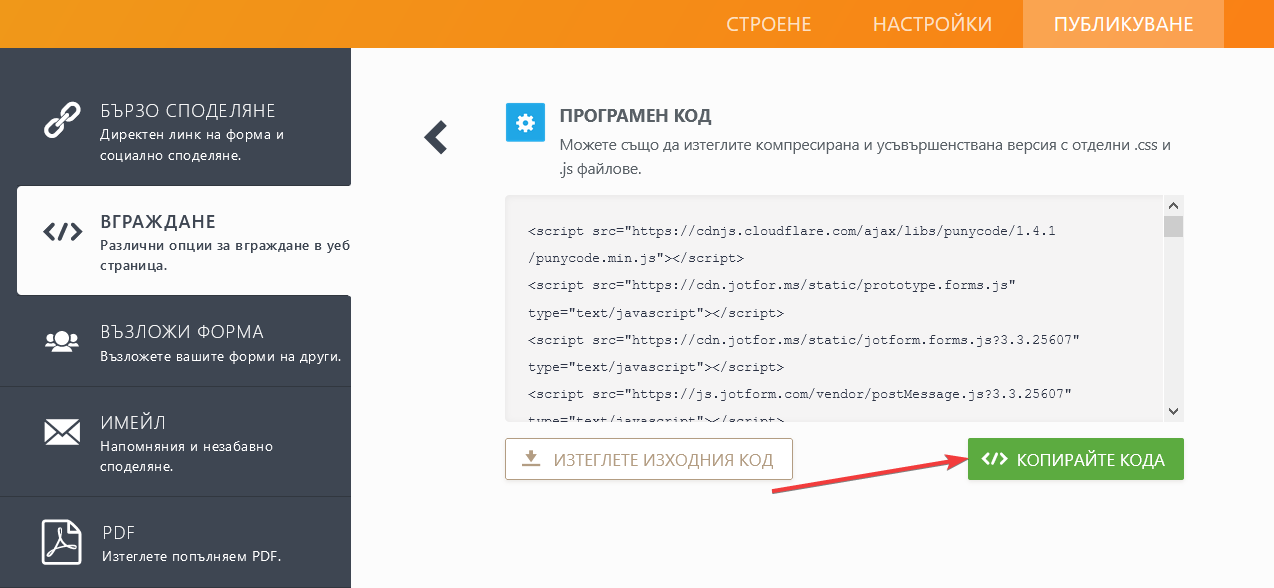Click the download arrow icon in the source code button
This screenshot has height=588, width=1274.
click(x=531, y=459)
